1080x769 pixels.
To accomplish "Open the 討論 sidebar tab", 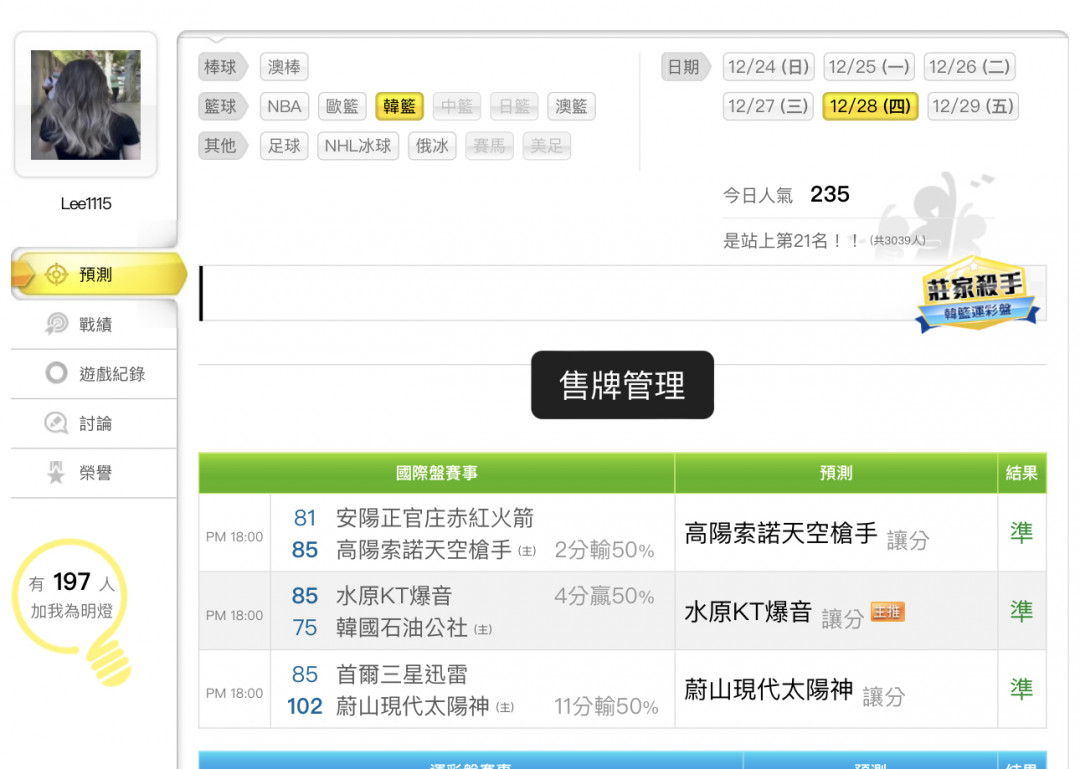I will [x=94, y=423].
